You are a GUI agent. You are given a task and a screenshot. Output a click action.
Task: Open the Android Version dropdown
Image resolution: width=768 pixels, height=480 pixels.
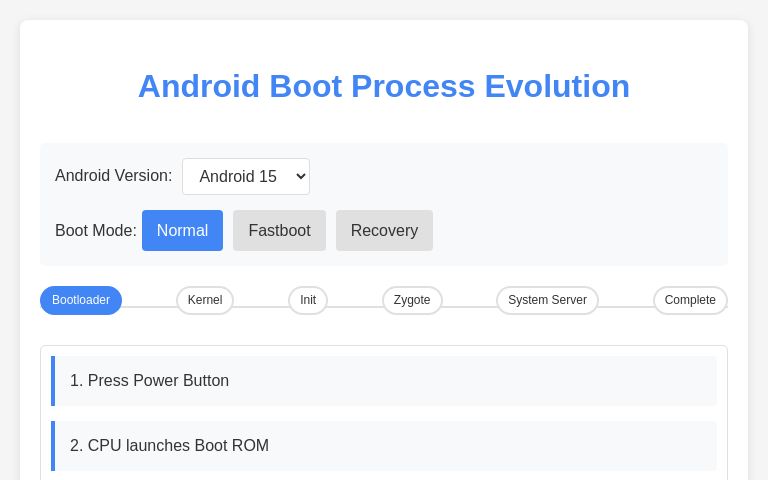point(246,176)
